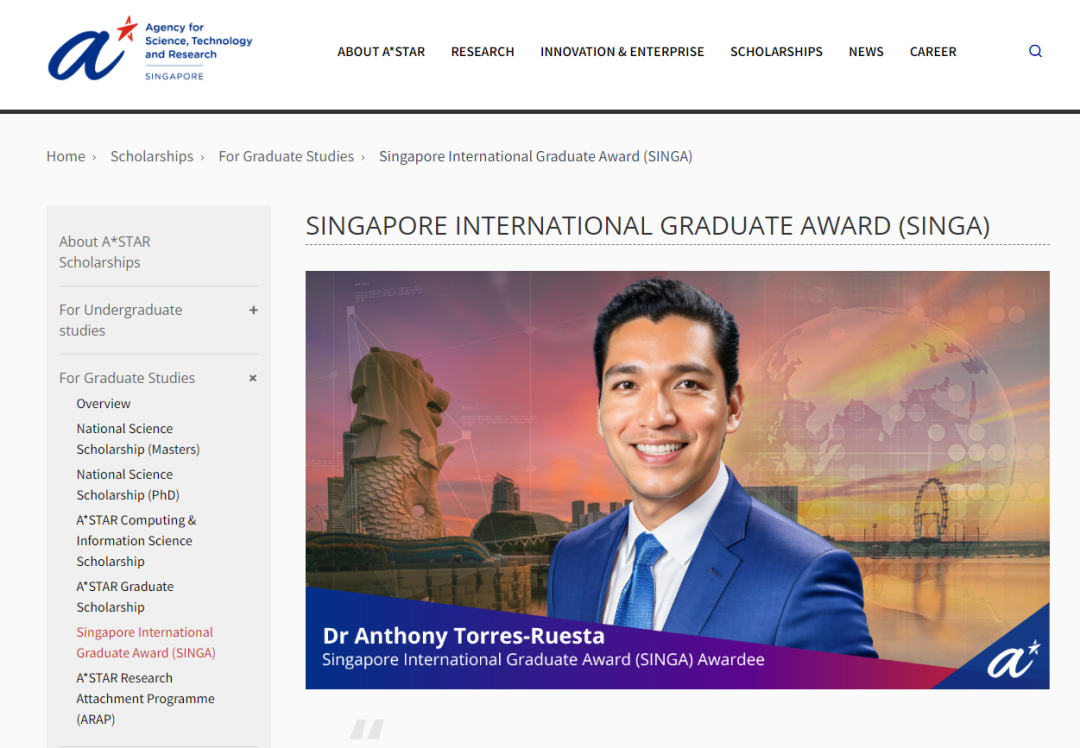Click the Dr Anthony Torres-Ruesta banner image
The image size is (1080, 748).
tap(677, 480)
